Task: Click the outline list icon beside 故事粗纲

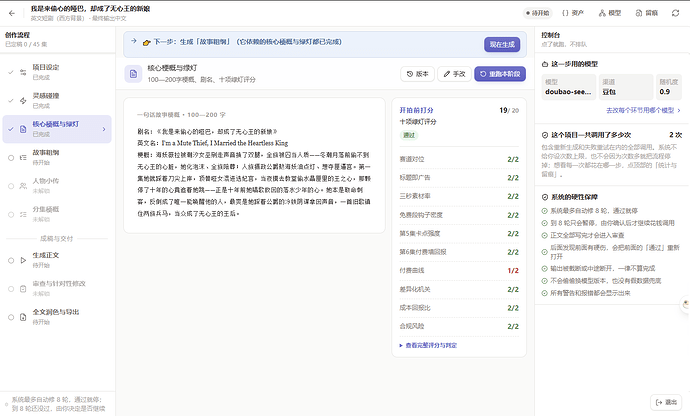Action: (x=23, y=158)
